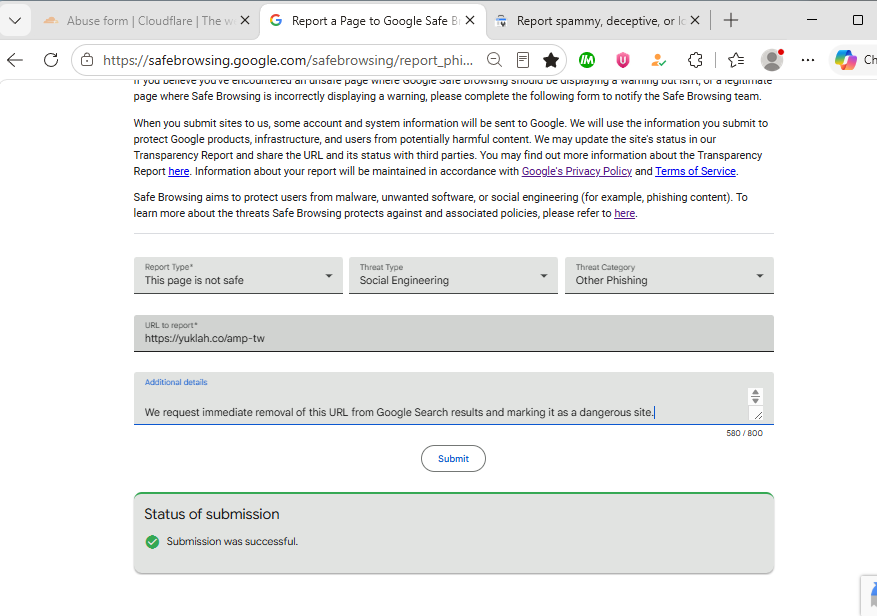Expand the Threat Type dropdown
Viewport: 877px width, 616px height.
(453, 275)
